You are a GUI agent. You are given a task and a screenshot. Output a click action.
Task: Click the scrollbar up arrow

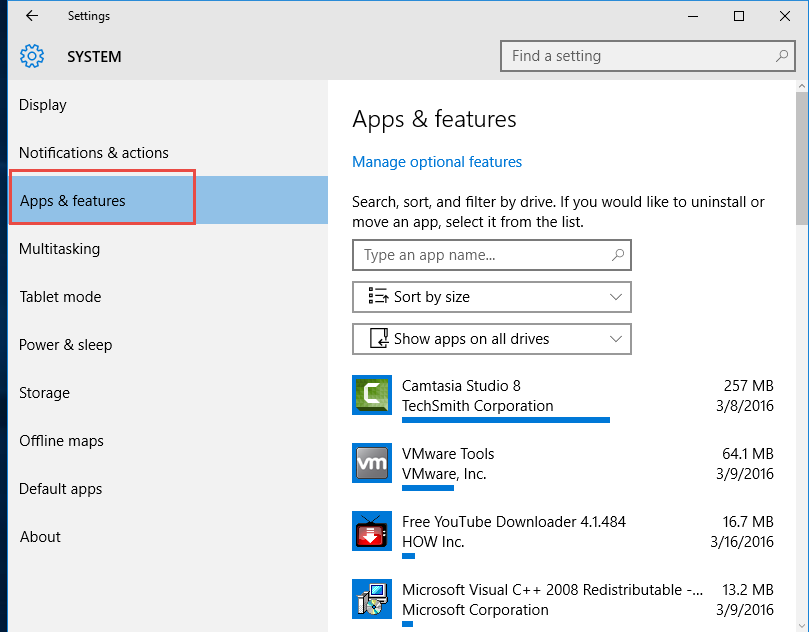click(802, 86)
